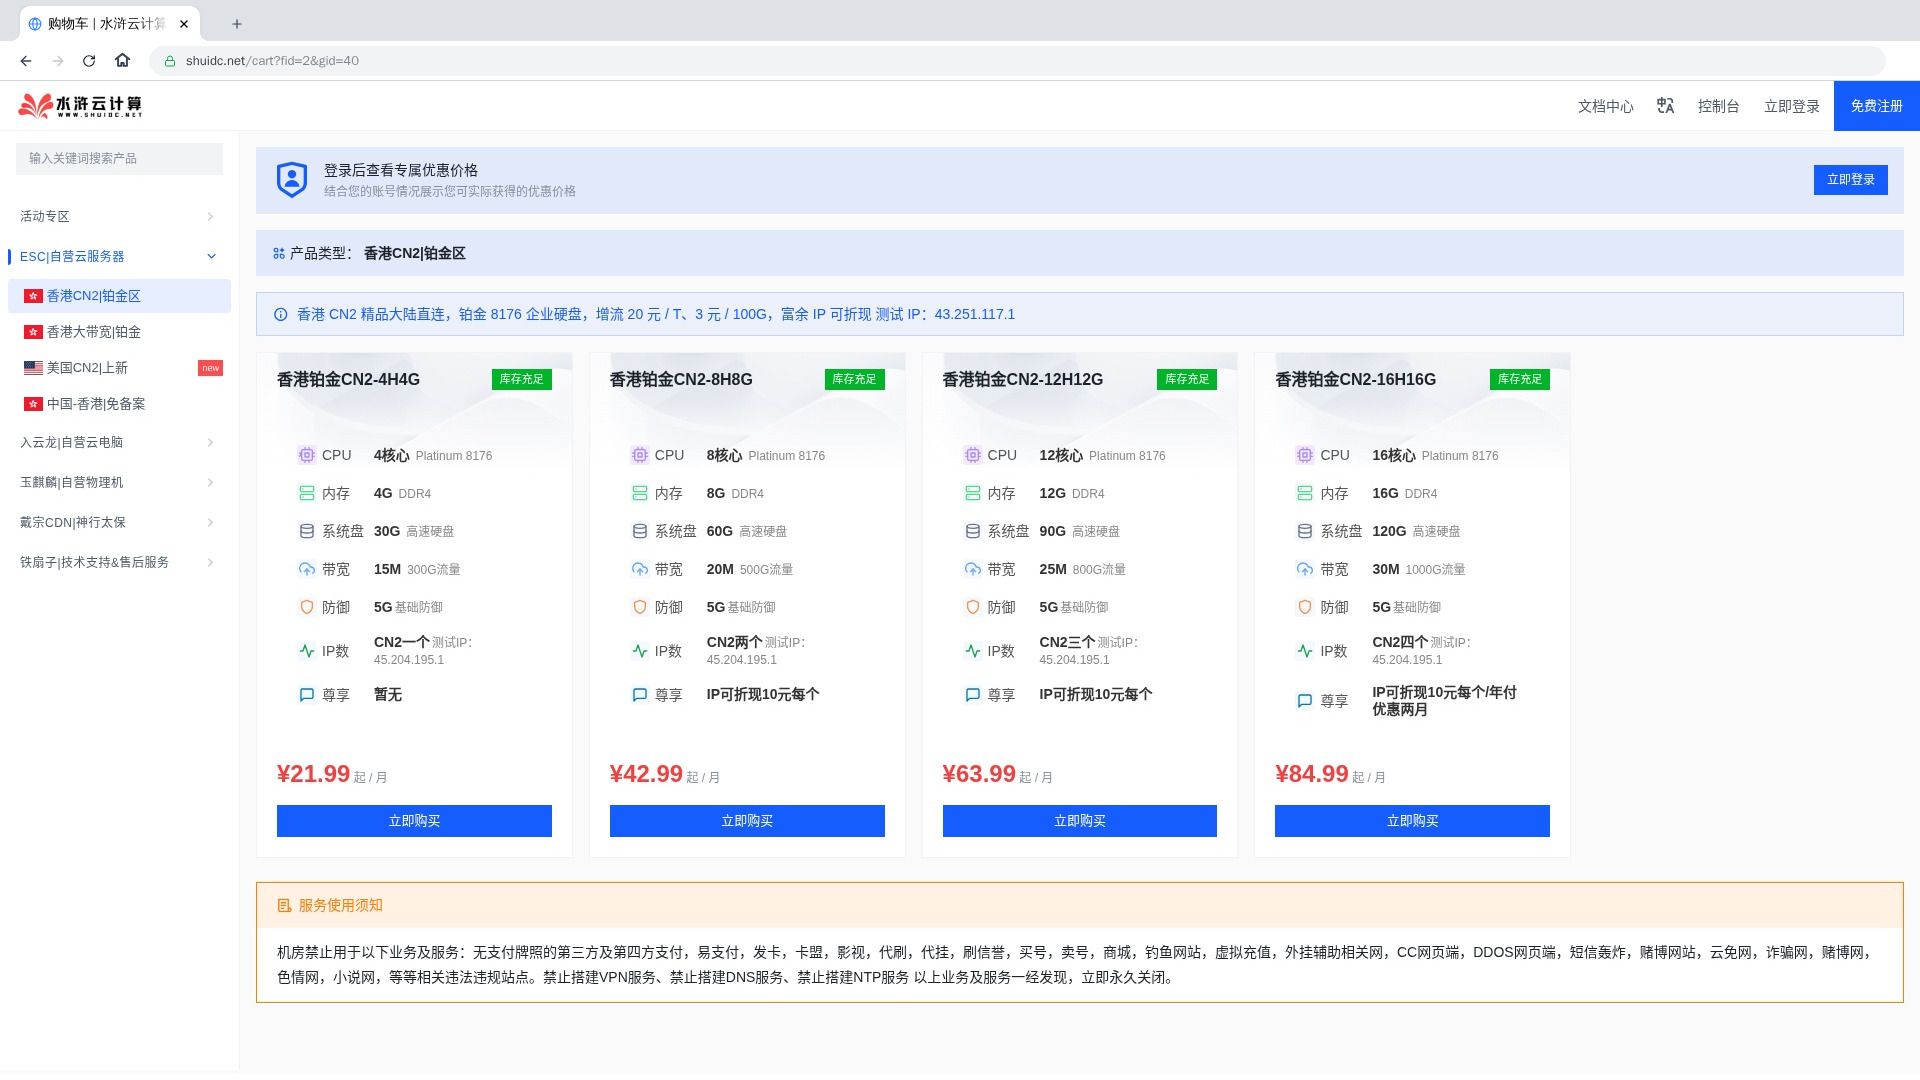Click the 免费注册 button
Viewport: 1920px width, 1080px height.
1876,106
